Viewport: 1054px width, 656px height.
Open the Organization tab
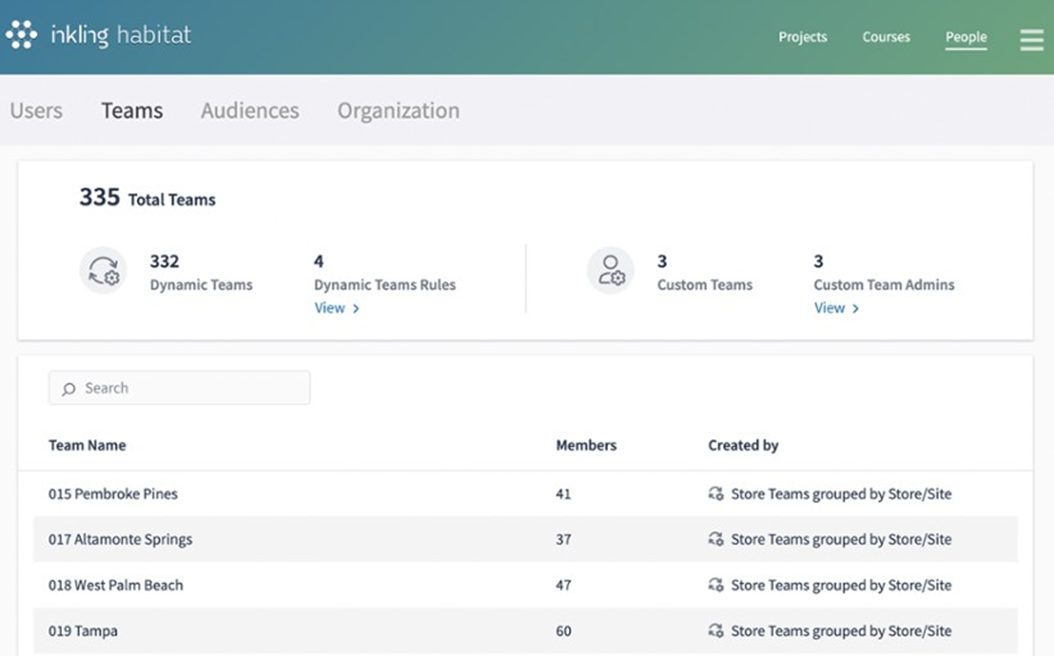tap(398, 111)
